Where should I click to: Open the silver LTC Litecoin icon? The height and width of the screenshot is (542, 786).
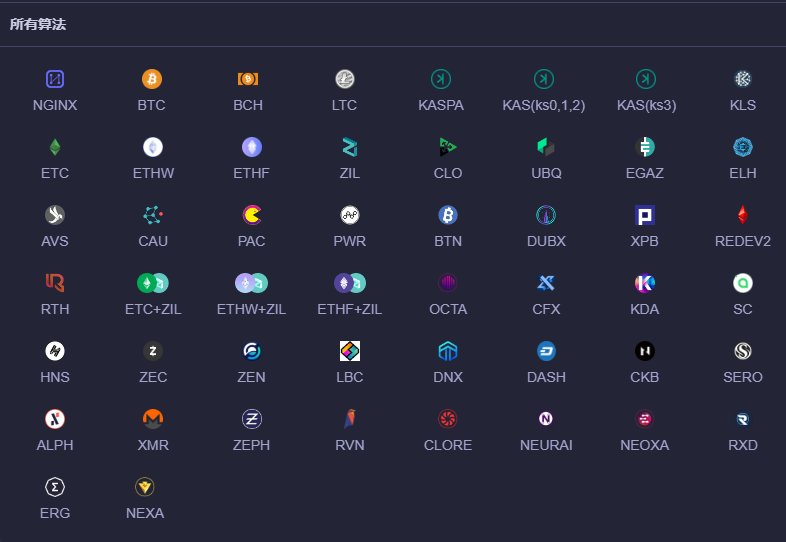coord(344,79)
